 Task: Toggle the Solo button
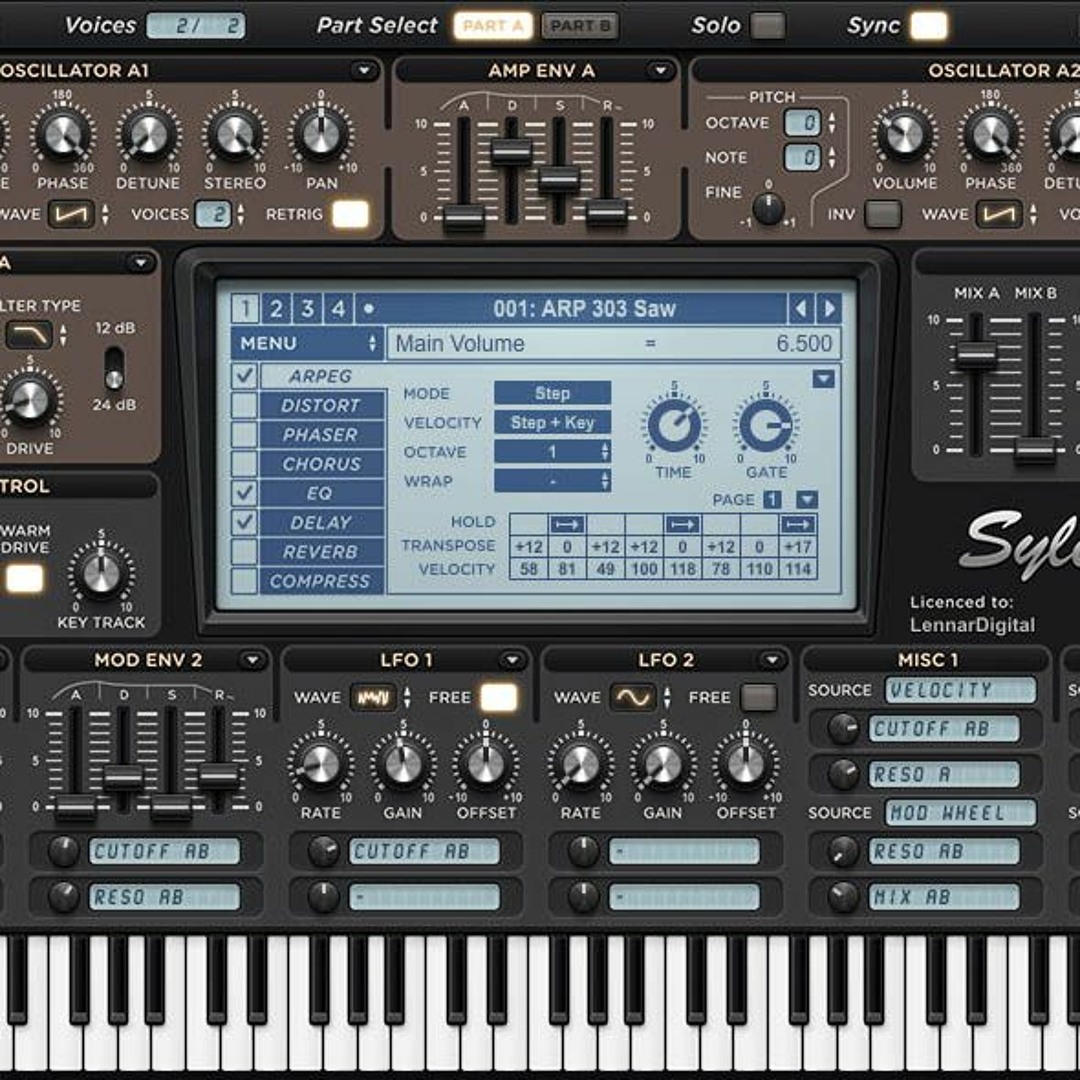pyautogui.click(x=767, y=26)
